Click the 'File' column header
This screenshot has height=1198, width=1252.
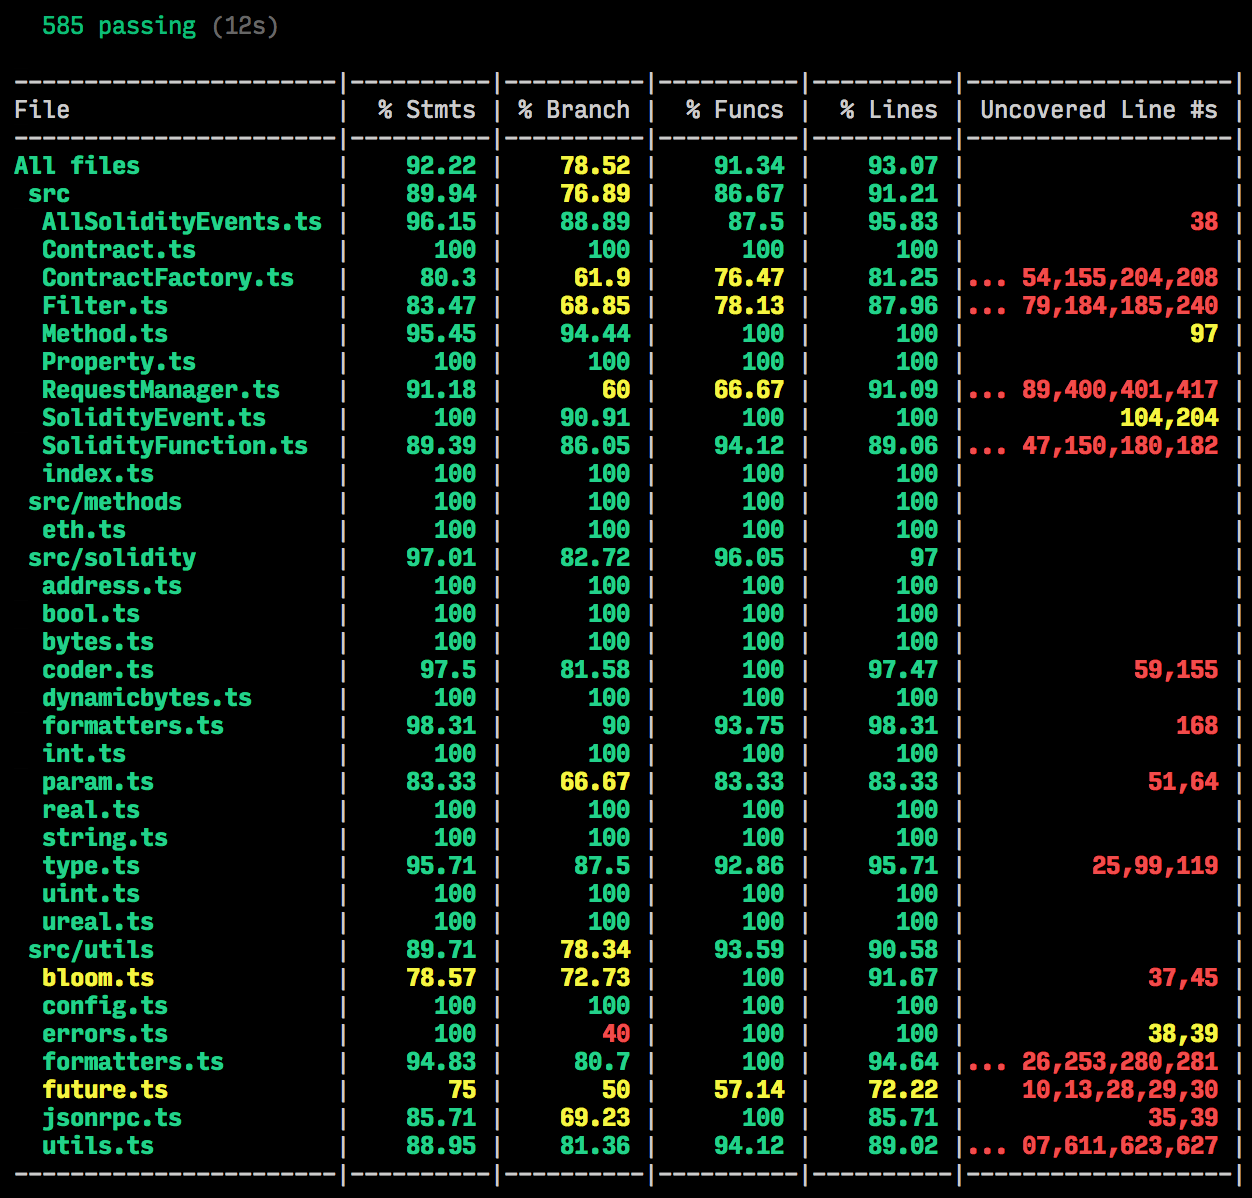point(42,109)
